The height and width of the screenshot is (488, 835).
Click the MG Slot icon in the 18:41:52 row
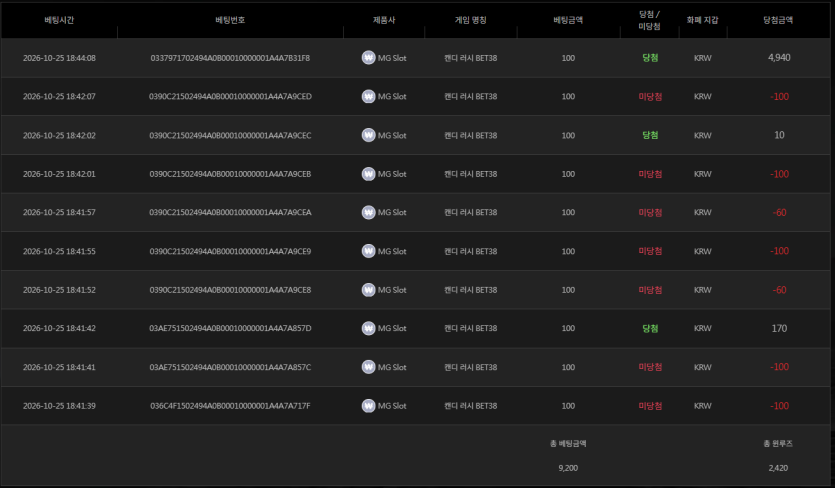coord(369,290)
